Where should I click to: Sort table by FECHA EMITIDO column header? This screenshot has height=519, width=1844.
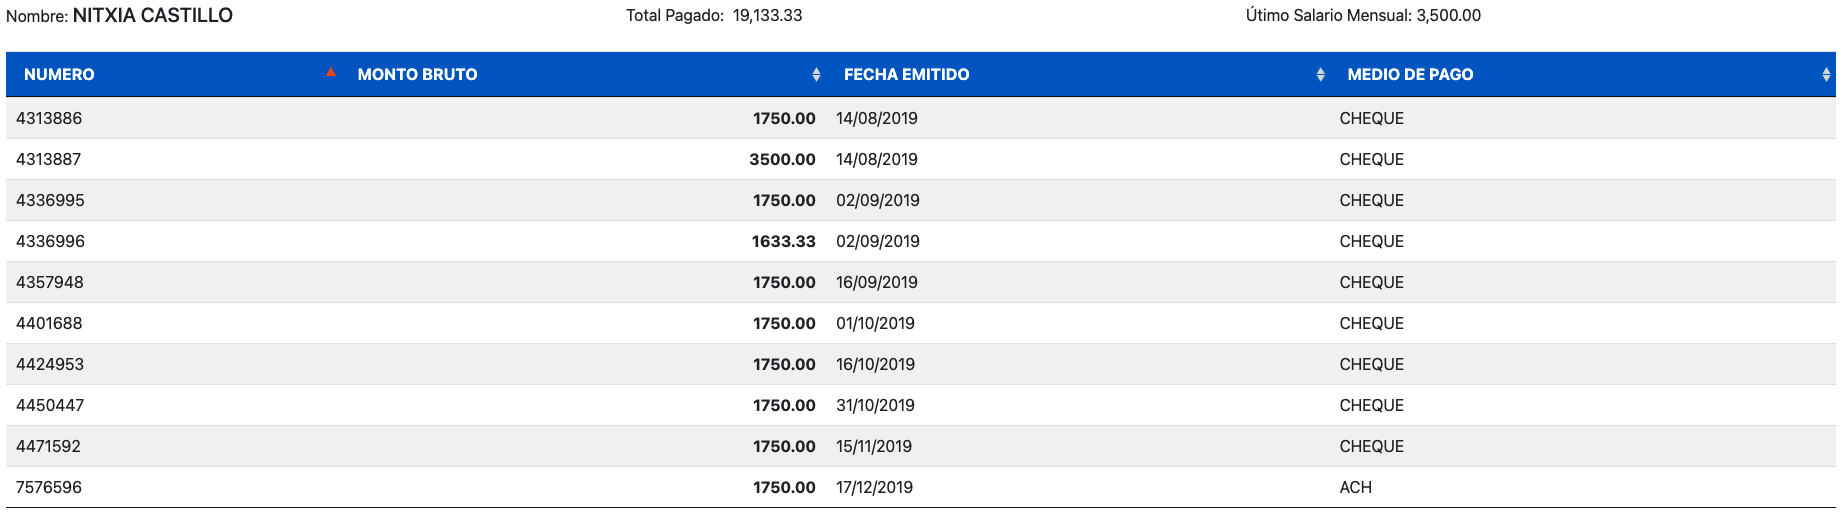coord(906,75)
